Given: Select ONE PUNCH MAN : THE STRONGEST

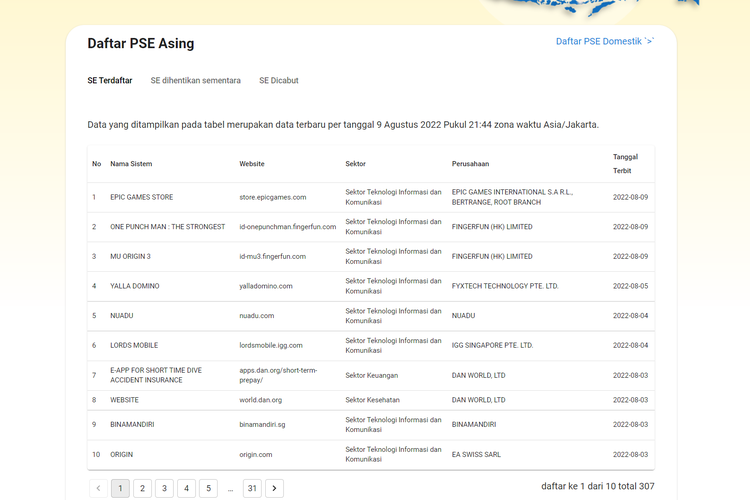Looking at the screenshot, I should [x=167, y=227].
